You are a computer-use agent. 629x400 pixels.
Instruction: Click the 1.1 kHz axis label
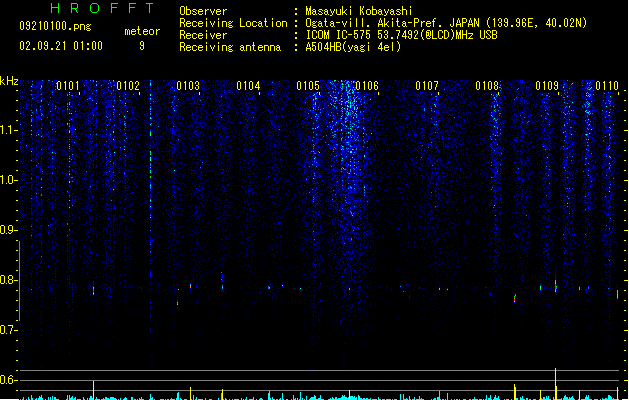8,130
